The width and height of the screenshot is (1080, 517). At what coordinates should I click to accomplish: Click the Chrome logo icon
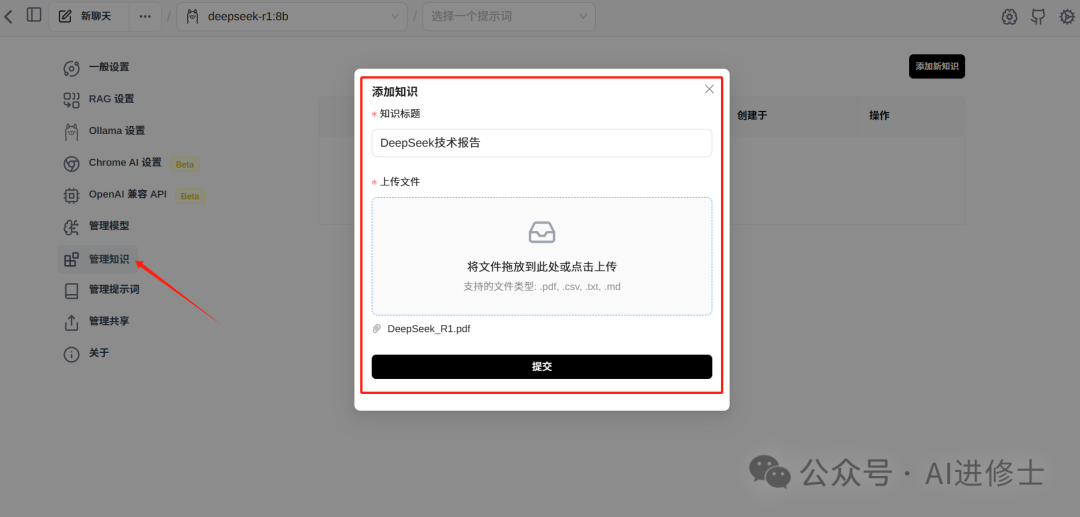72,163
